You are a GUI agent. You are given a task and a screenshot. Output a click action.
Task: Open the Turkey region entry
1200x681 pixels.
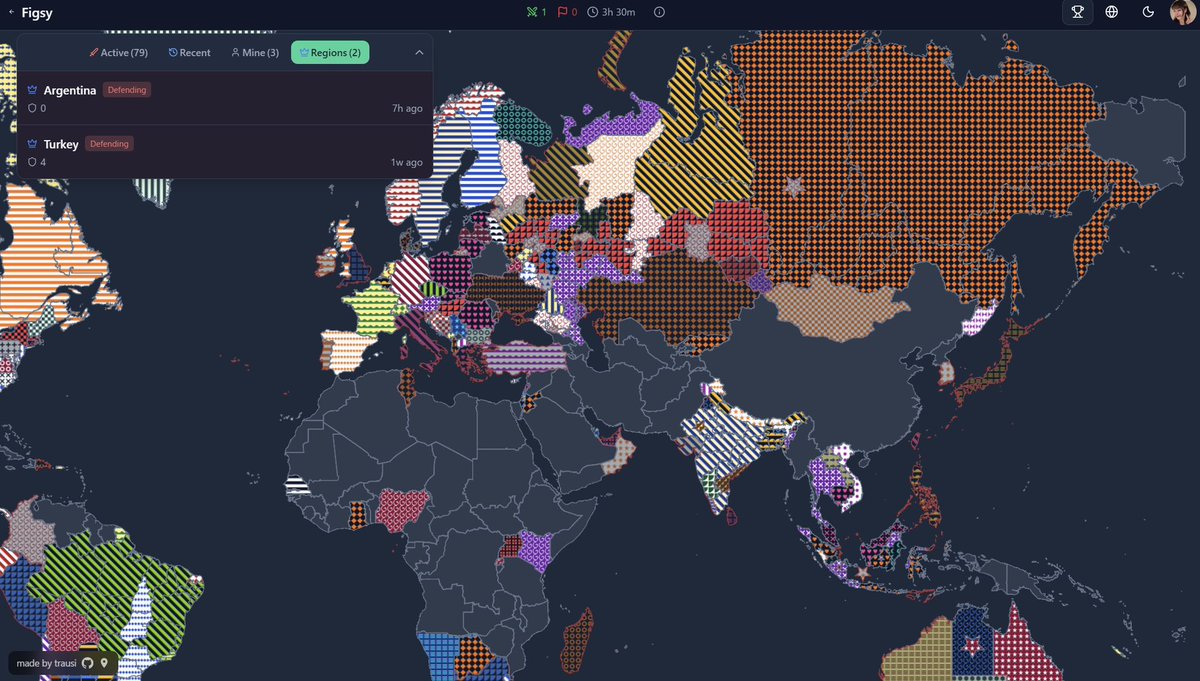tap(225, 152)
